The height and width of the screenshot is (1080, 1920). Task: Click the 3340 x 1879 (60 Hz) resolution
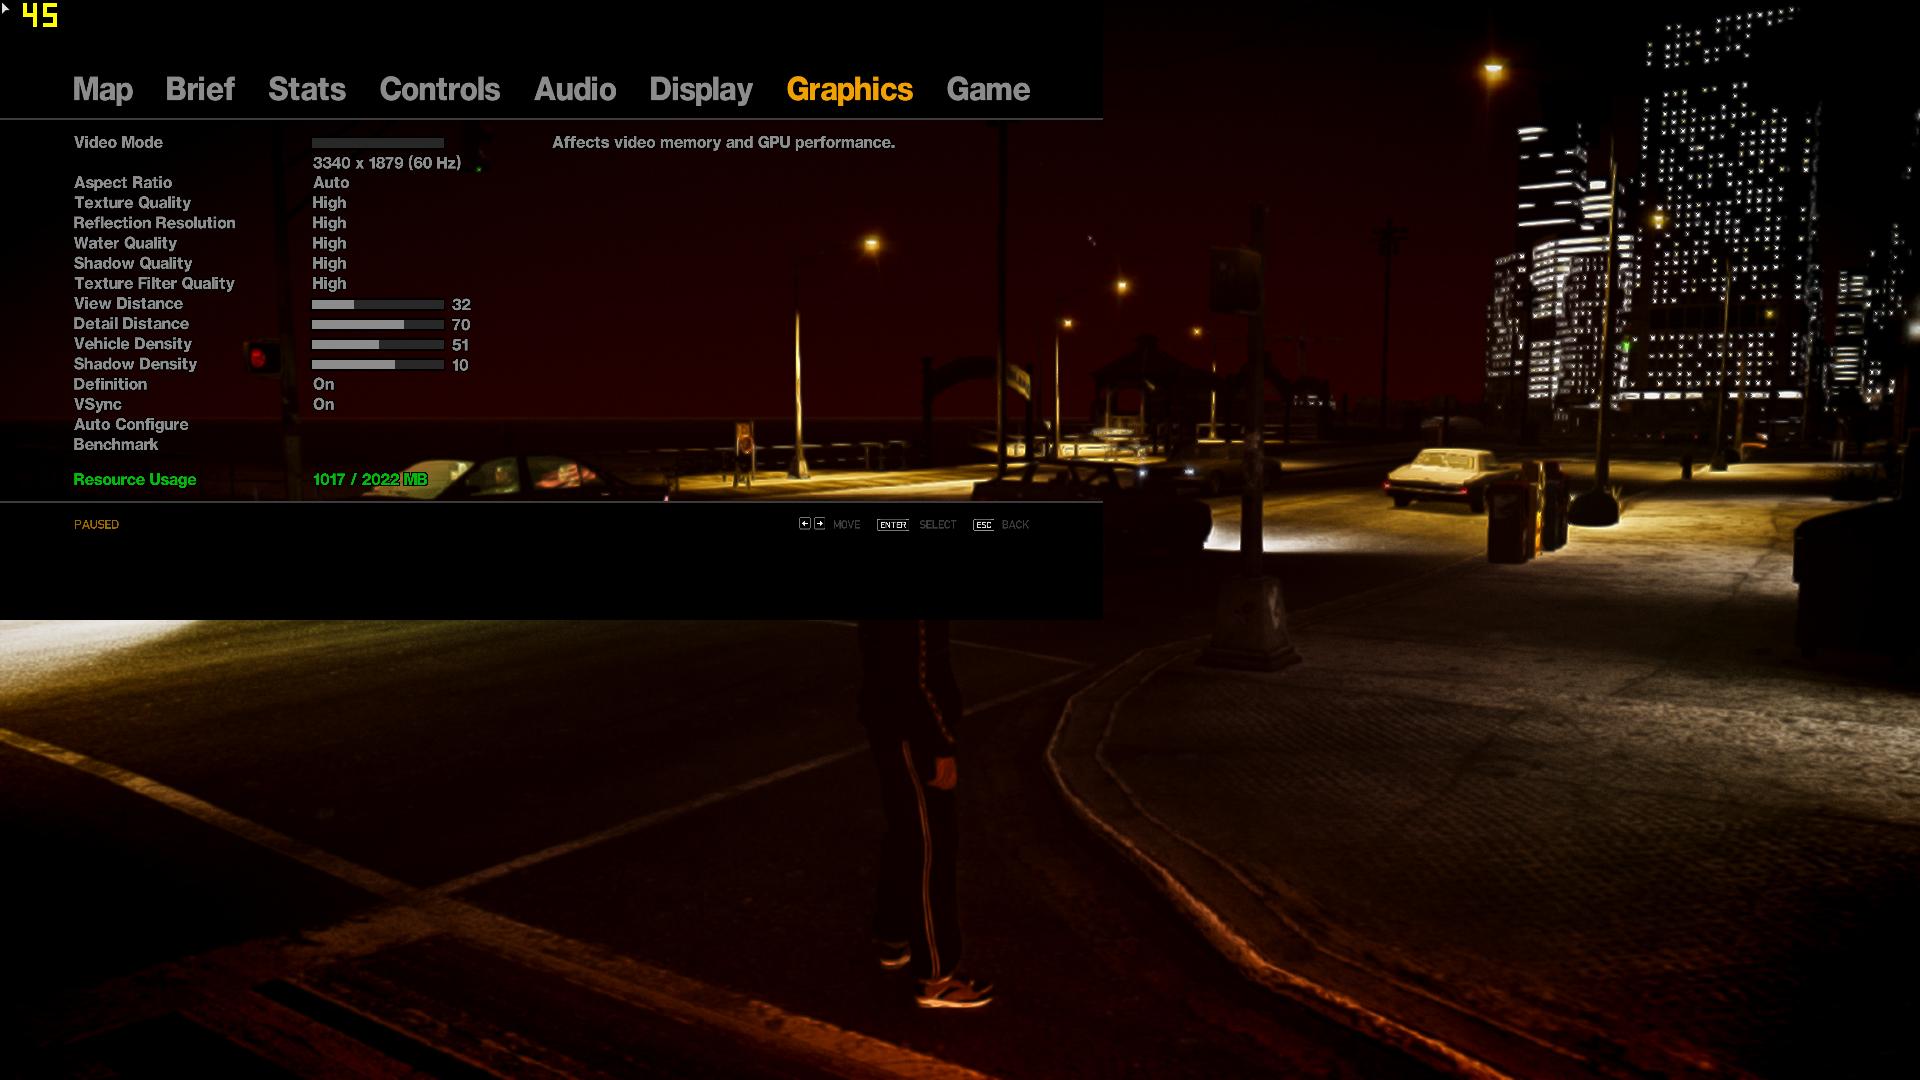pos(387,163)
